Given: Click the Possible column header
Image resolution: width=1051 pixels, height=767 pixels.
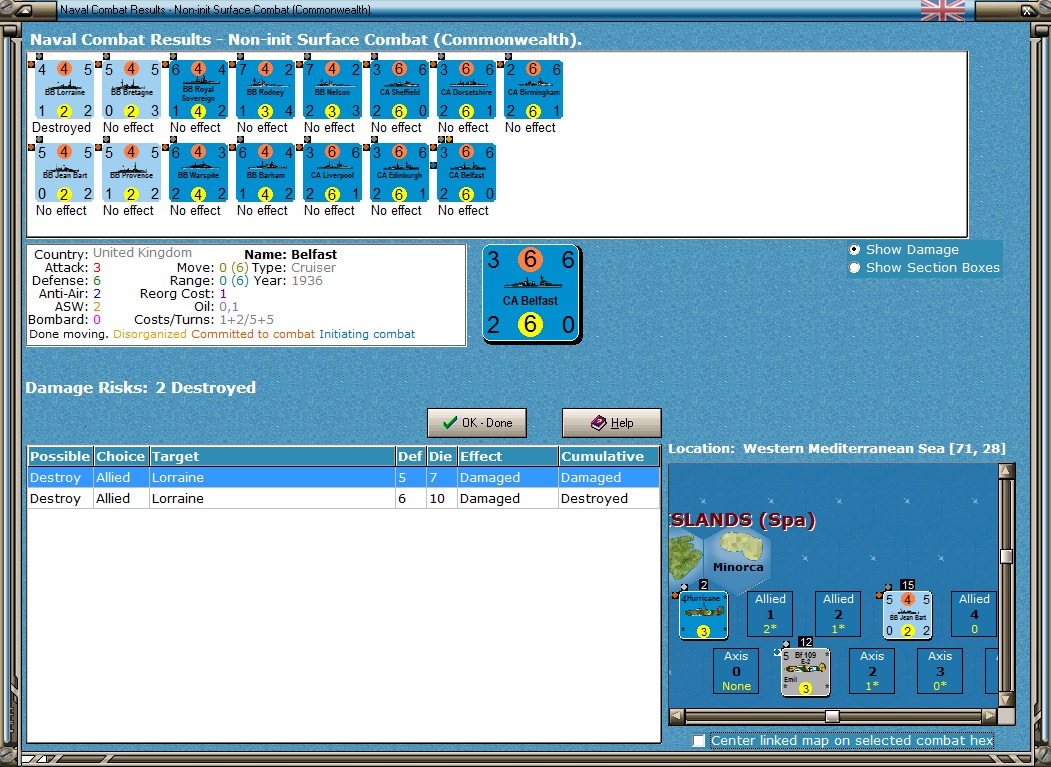Looking at the screenshot, I should click(x=60, y=457).
